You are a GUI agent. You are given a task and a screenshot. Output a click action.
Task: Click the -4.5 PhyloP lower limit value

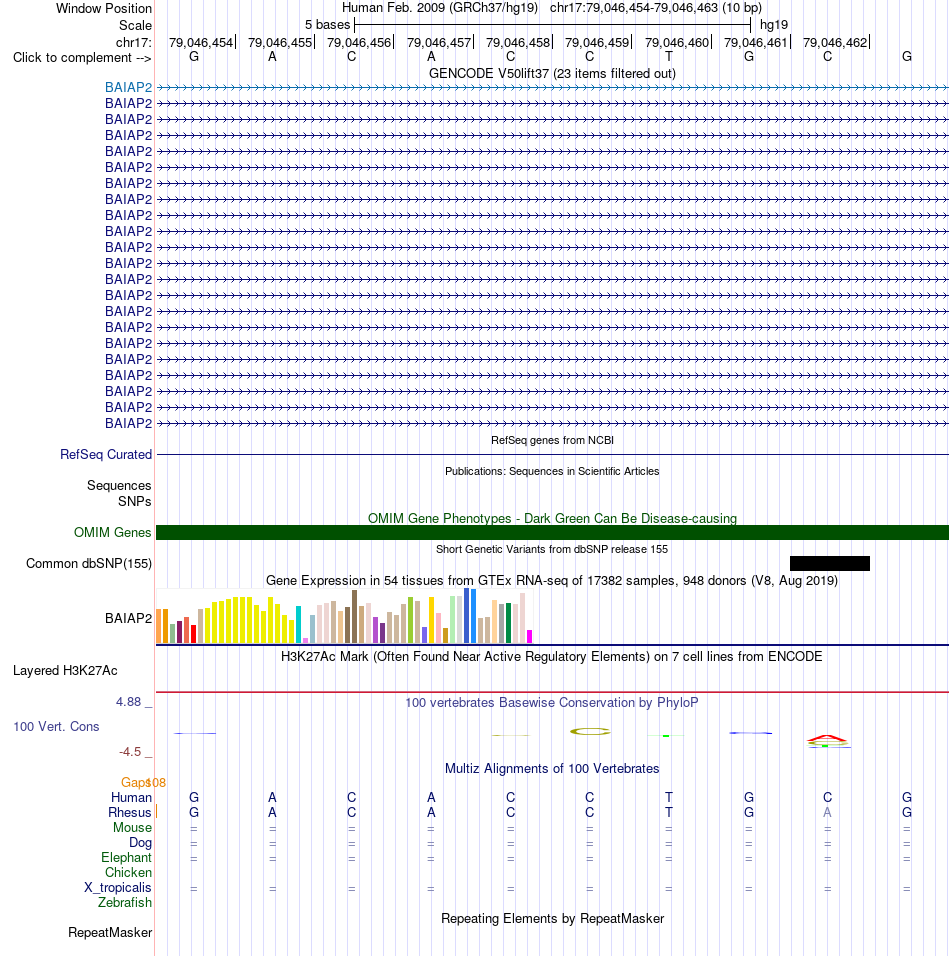coord(130,752)
